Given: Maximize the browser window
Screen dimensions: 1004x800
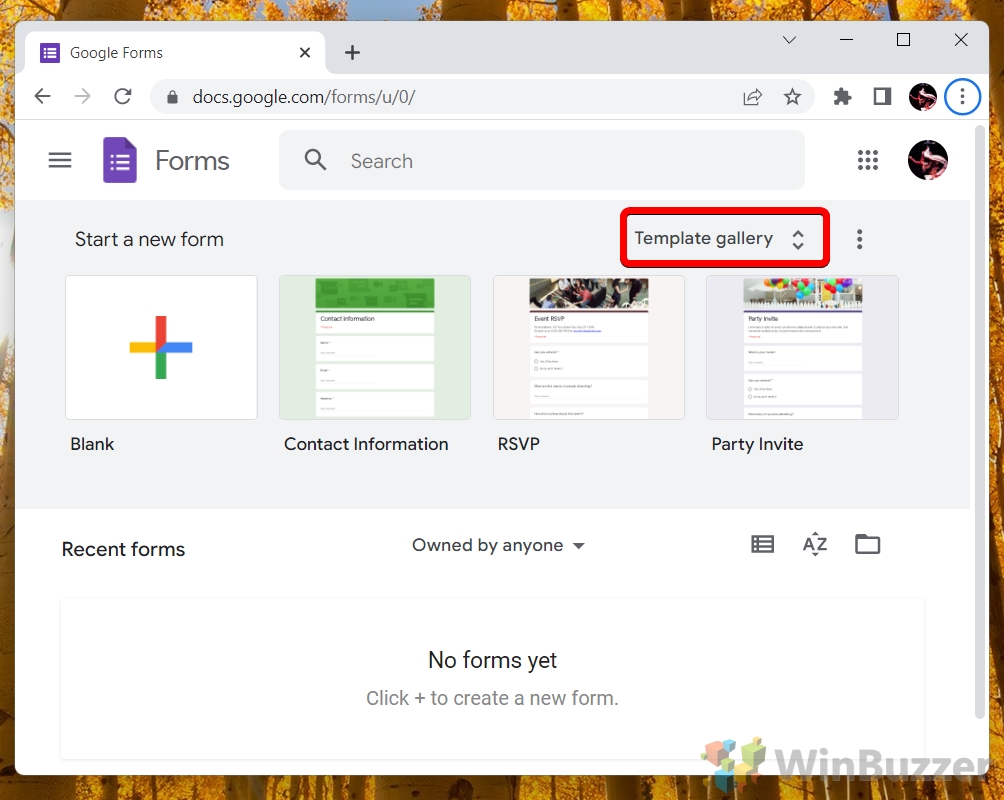Looking at the screenshot, I should (903, 40).
